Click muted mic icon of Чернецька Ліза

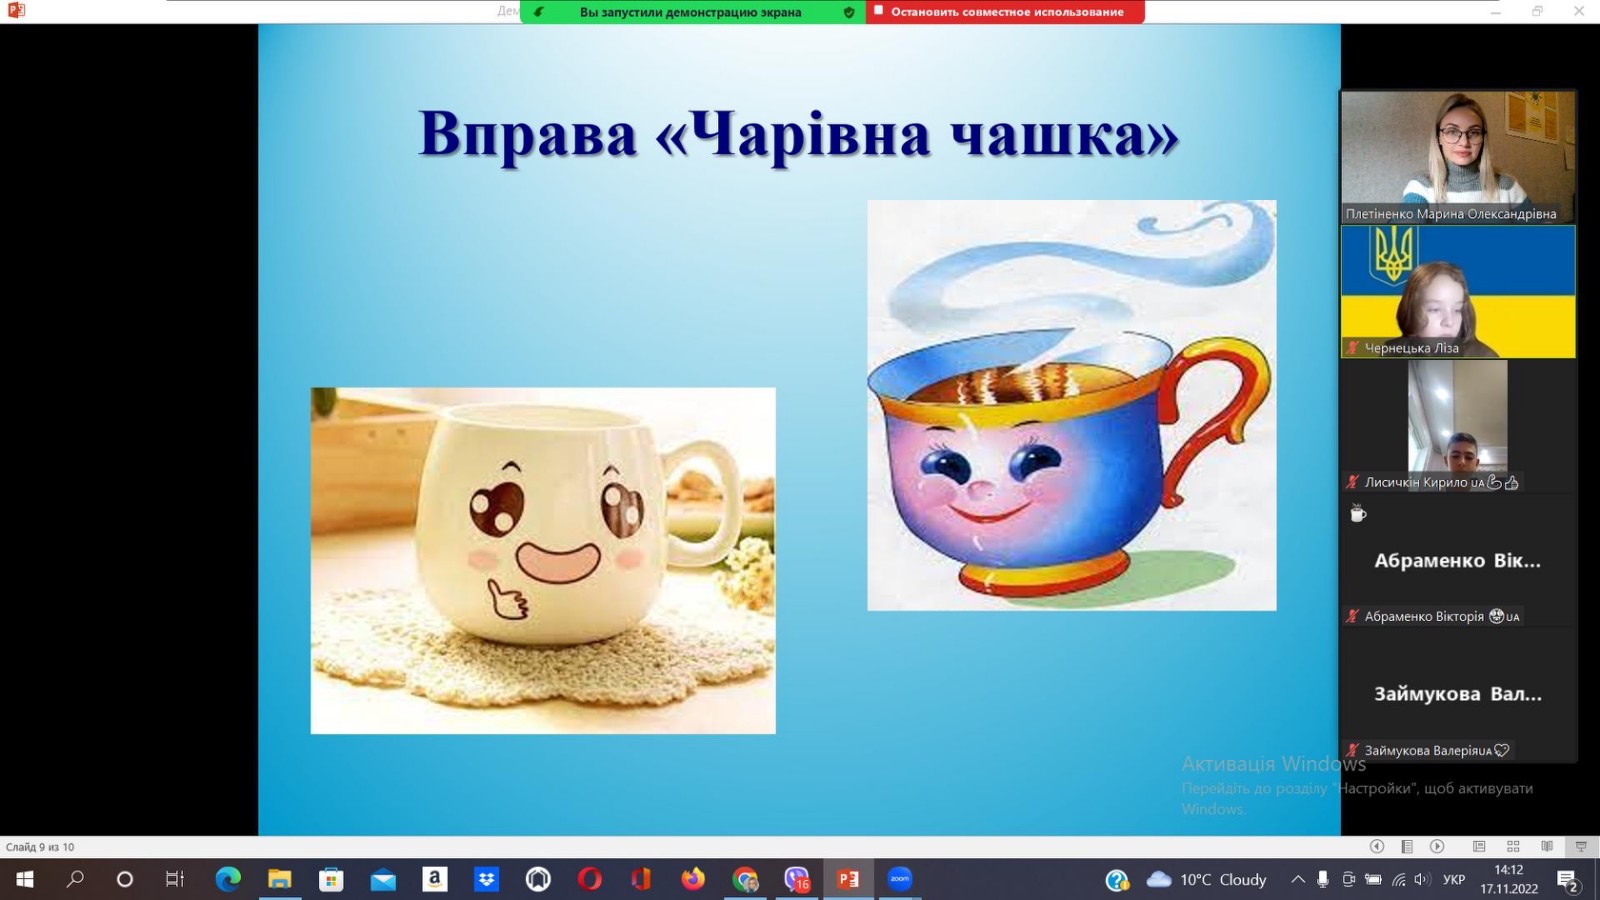[x=1353, y=348]
